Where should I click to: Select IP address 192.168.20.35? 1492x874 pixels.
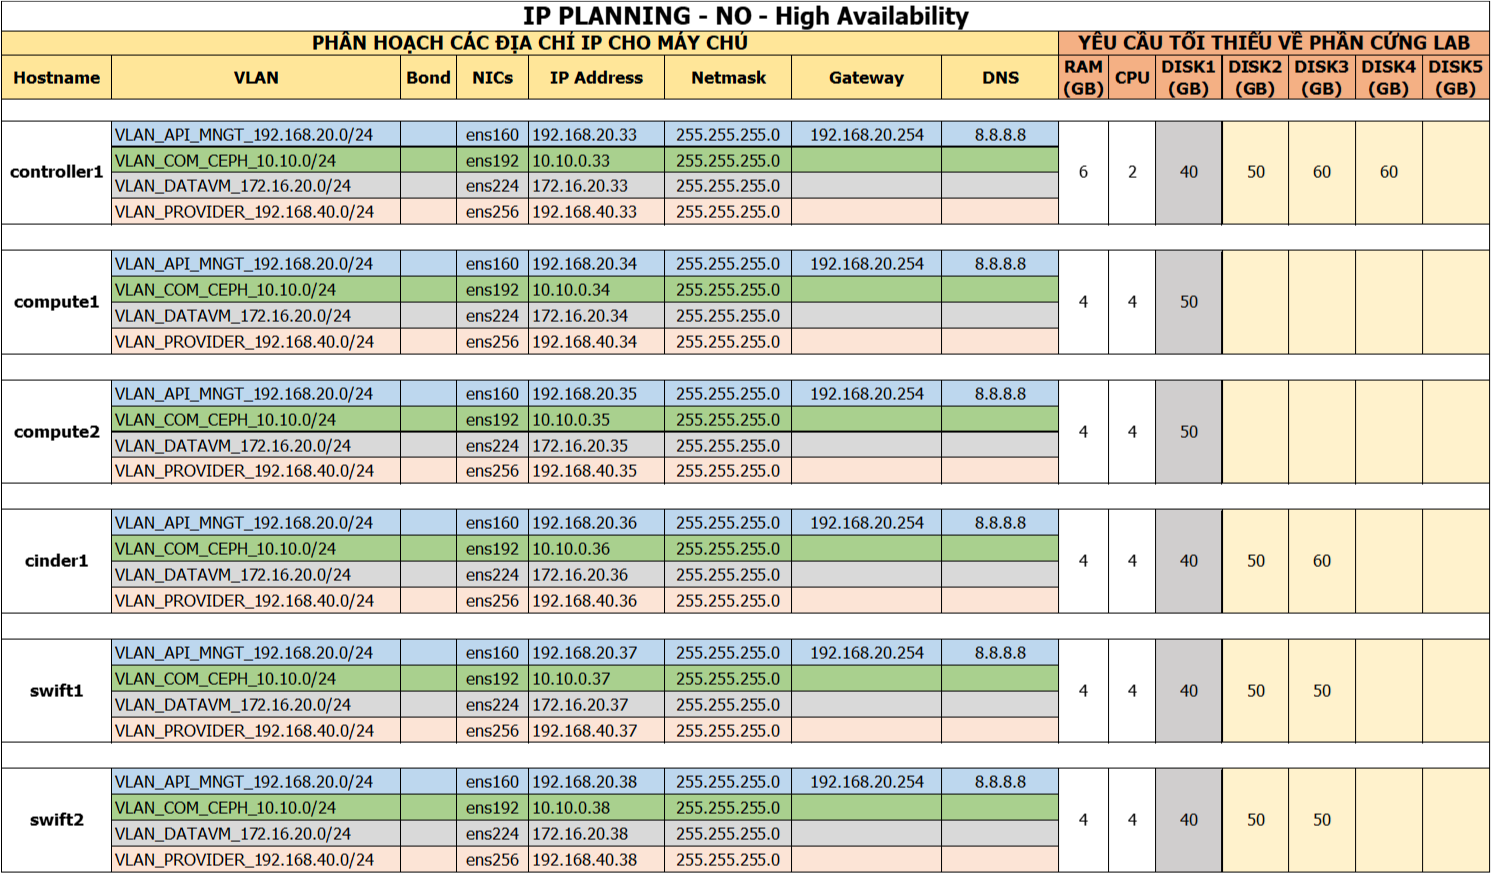pos(597,394)
